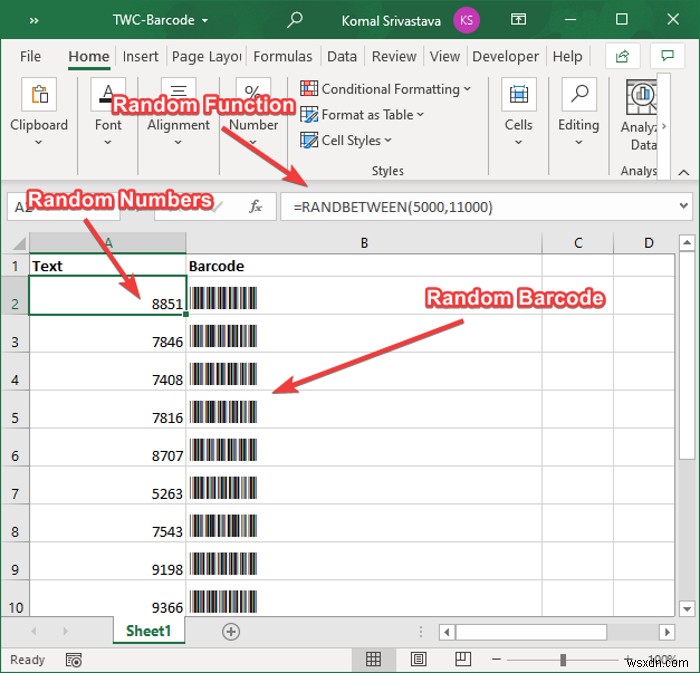Switch to Normal view
This screenshot has width=700, height=673.
[373, 659]
